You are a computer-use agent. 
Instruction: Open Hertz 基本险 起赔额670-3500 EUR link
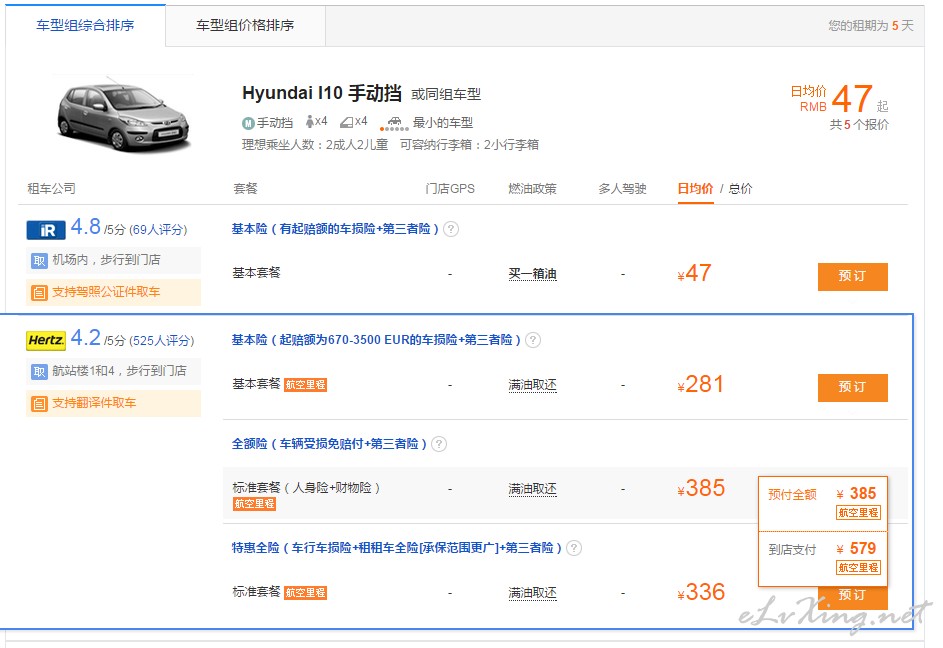click(376, 340)
